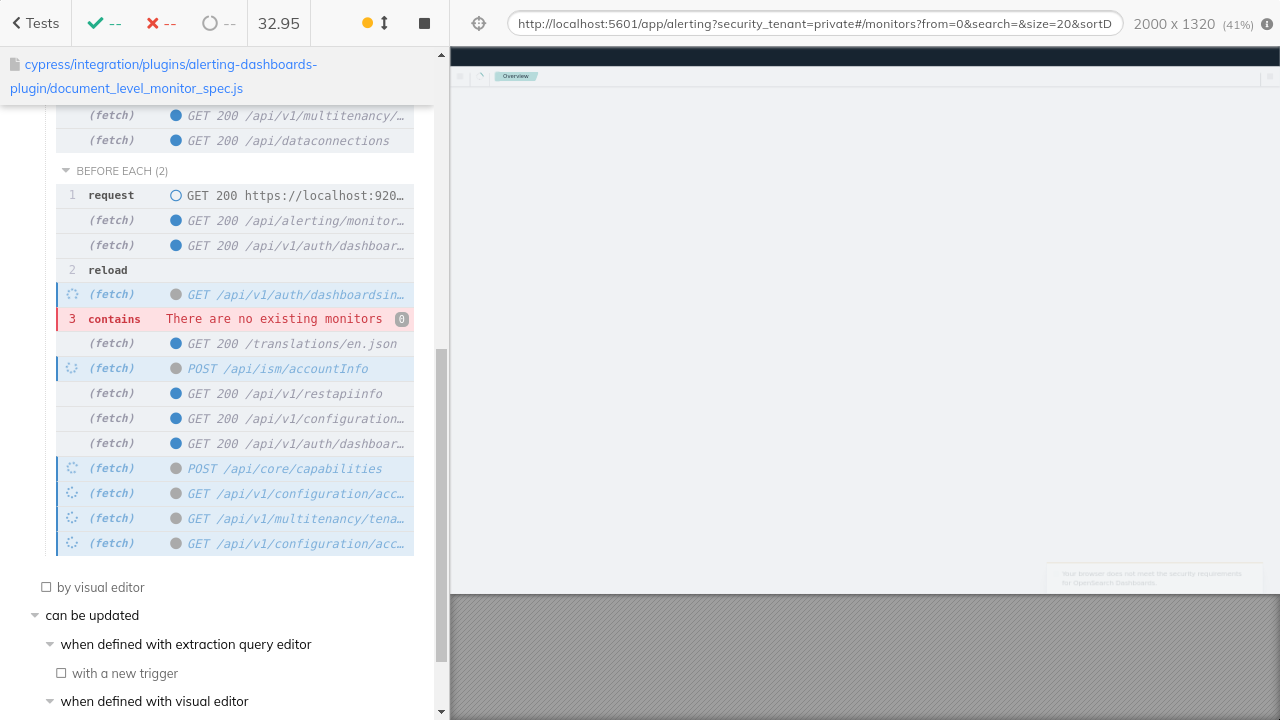Click the Overview breadcrumb in app preview
This screenshot has width=1280, height=720.
point(516,76)
